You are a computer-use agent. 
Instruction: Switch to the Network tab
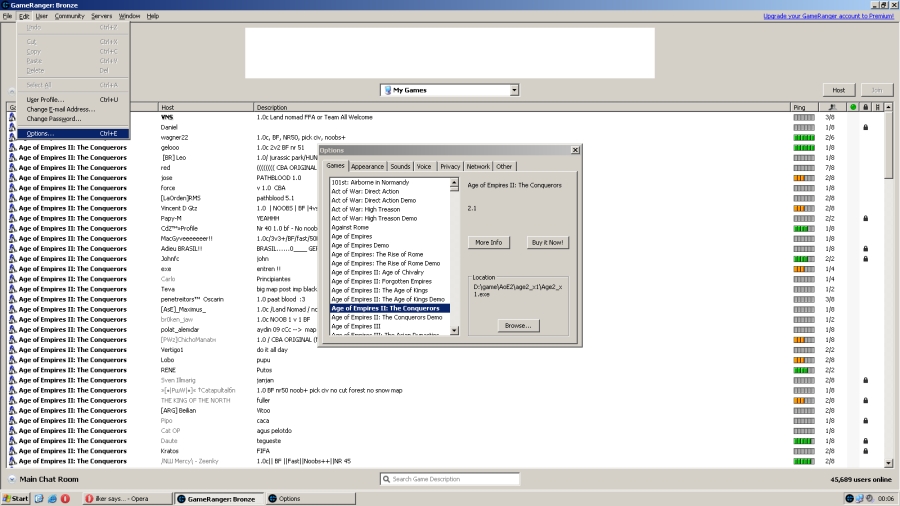pyautogui.click(x=478, y=166)
